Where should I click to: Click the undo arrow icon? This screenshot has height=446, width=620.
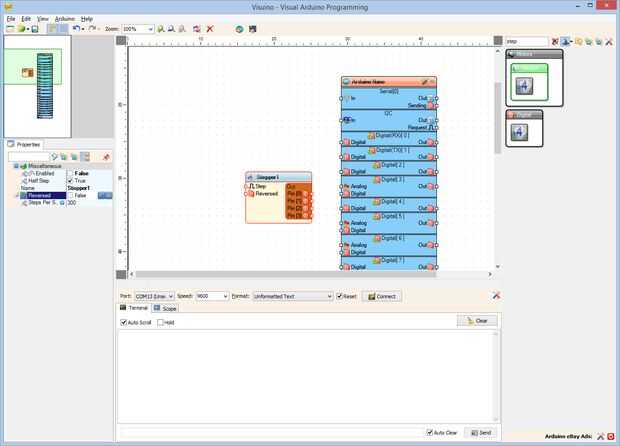(x=76, y=28)
